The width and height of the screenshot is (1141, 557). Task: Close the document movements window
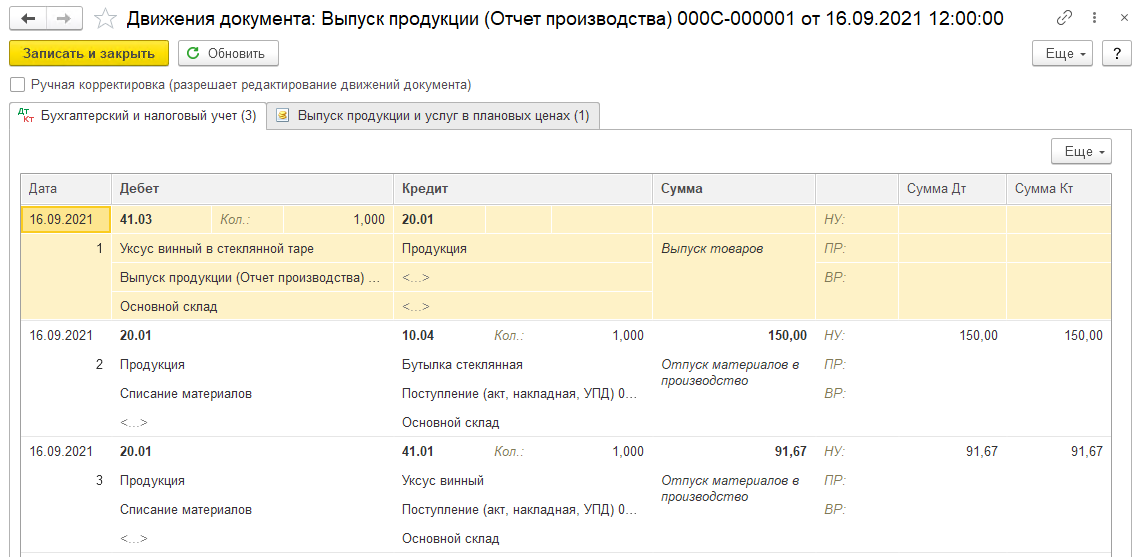coord(1124,17)
